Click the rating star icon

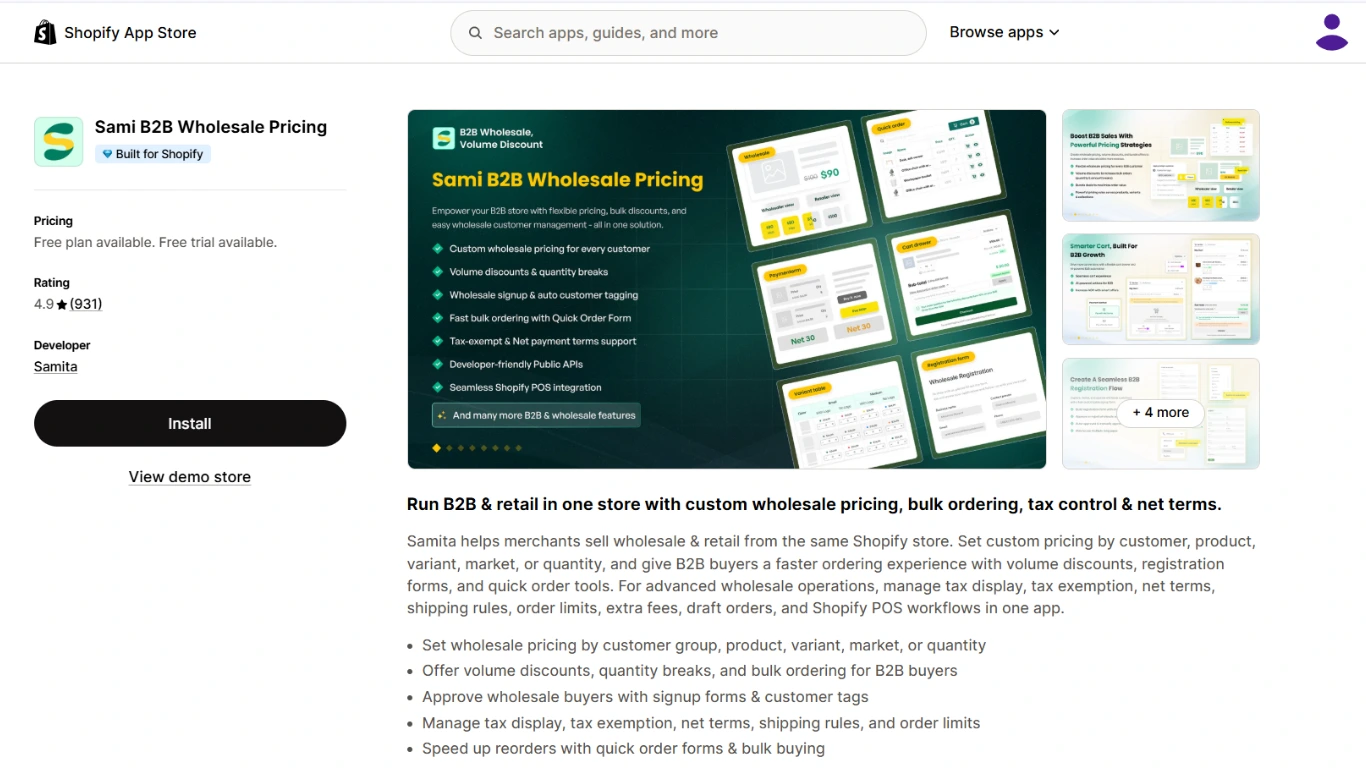click(62, 305)
